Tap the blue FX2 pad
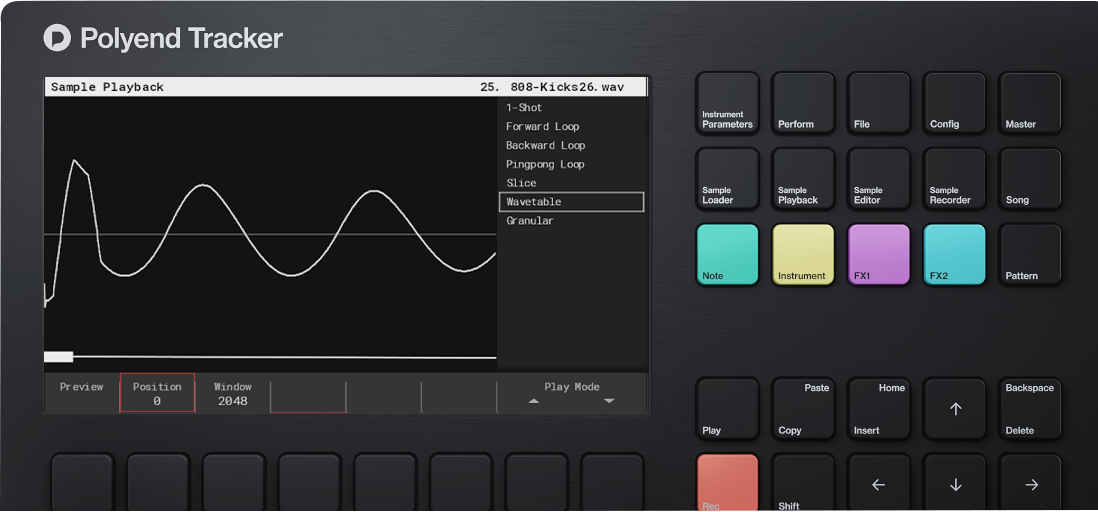1098x512 pixels. 954,254
